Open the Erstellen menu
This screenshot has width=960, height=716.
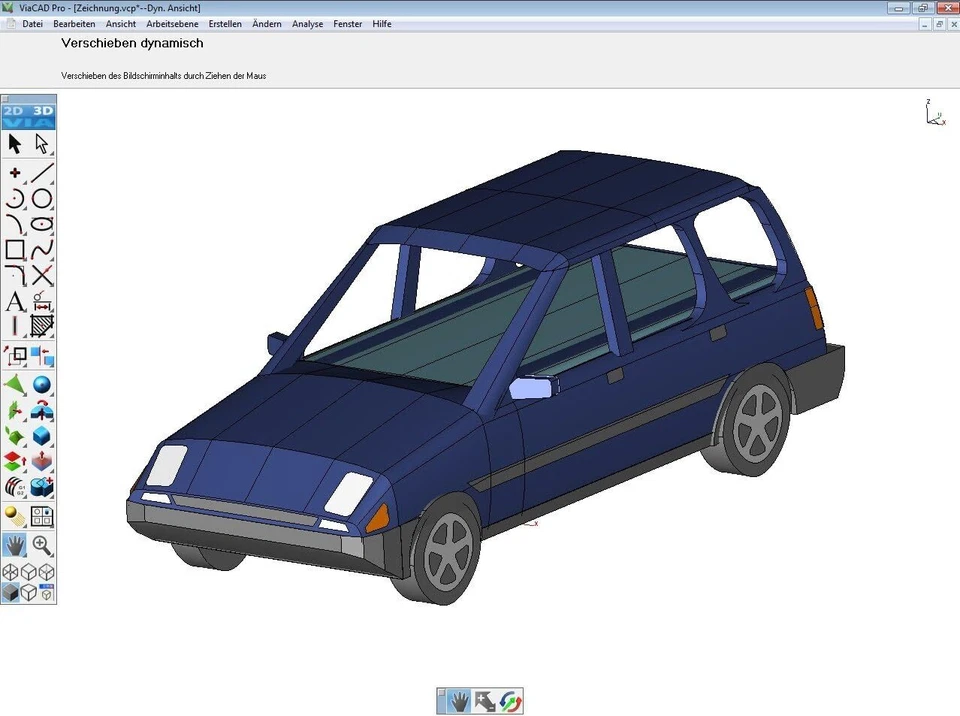(225, 24)
